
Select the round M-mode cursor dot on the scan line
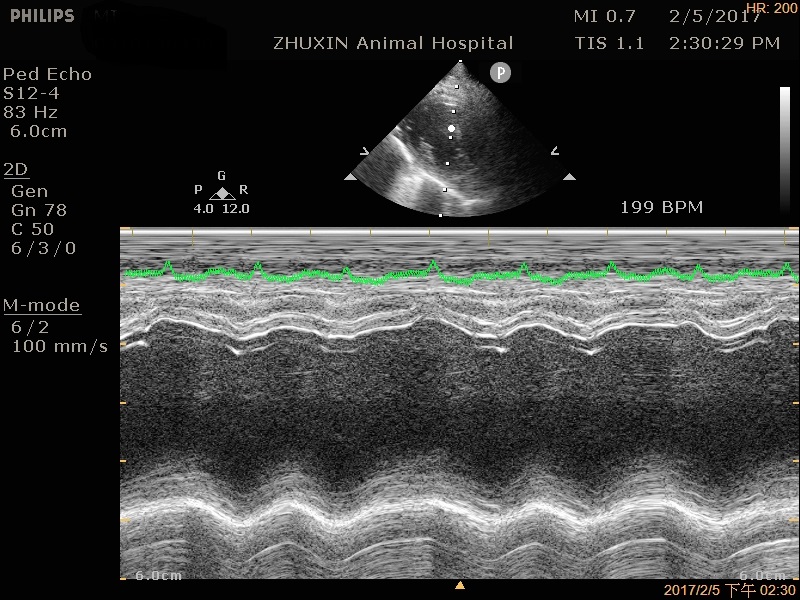pyautogui.click(x=452, y=129)
